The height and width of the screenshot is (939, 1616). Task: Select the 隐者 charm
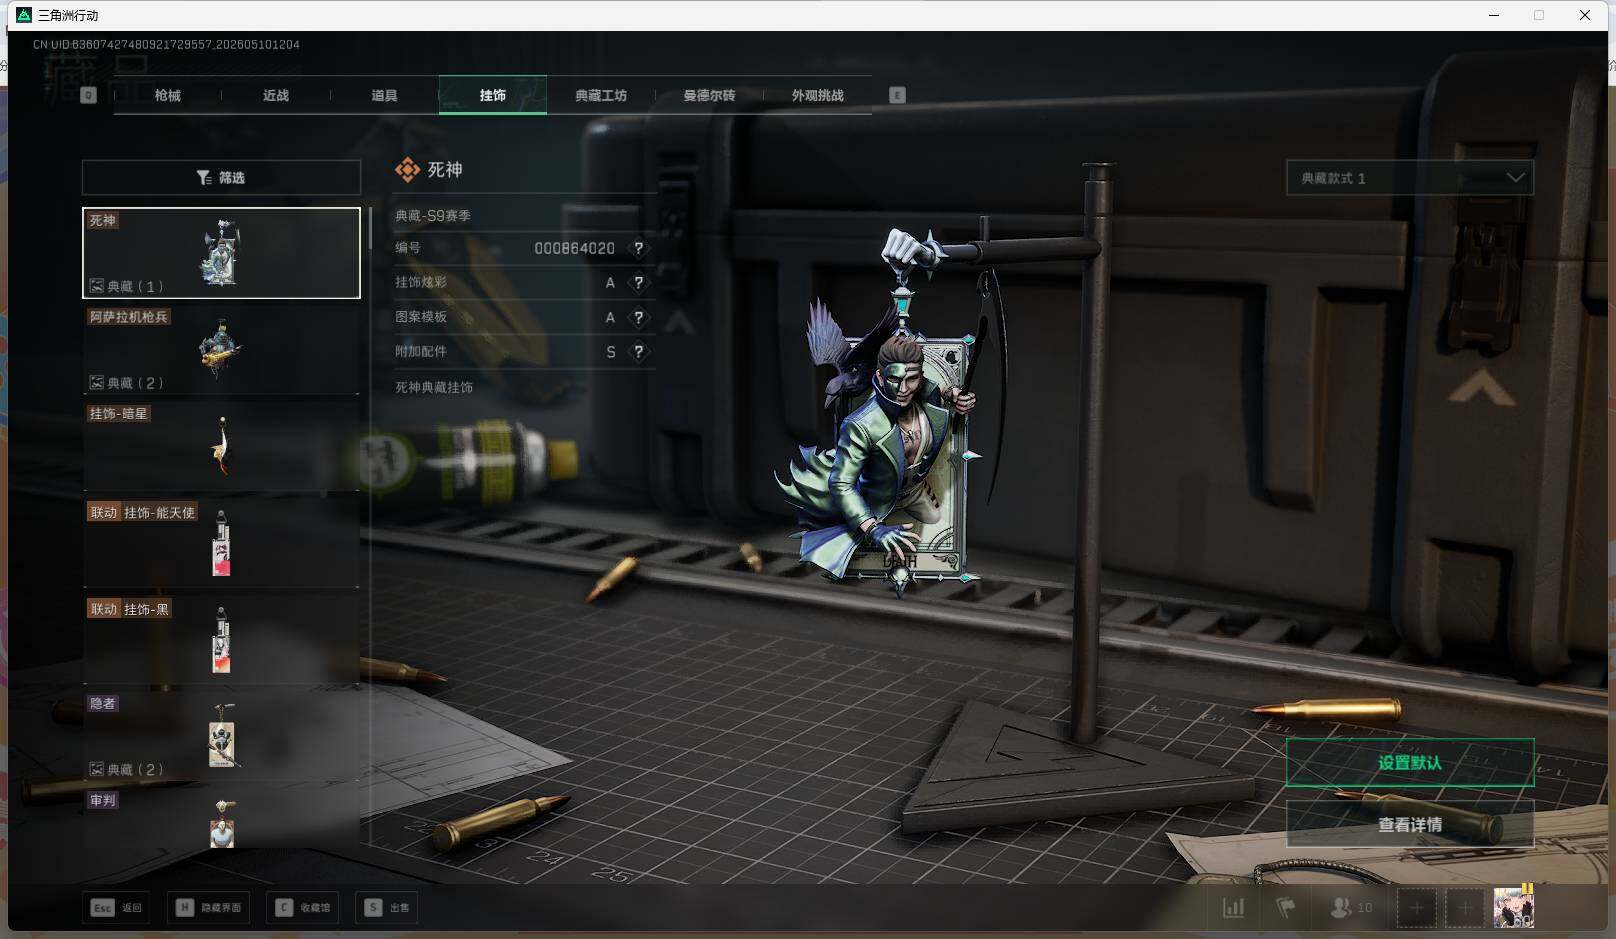click(221, 736)
